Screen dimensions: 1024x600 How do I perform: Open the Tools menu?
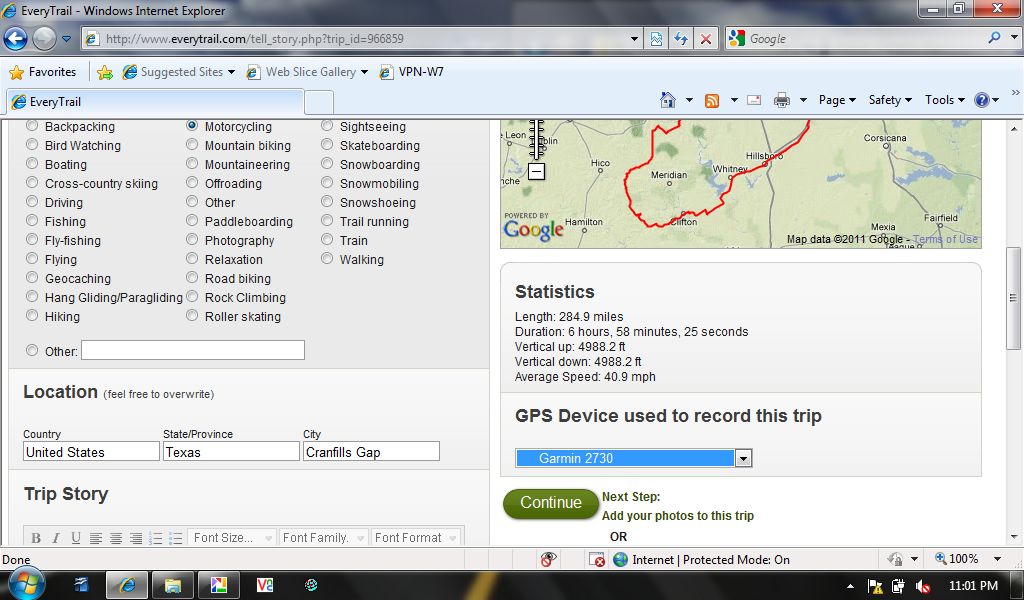pyautogui.click(x=944, y=100)
